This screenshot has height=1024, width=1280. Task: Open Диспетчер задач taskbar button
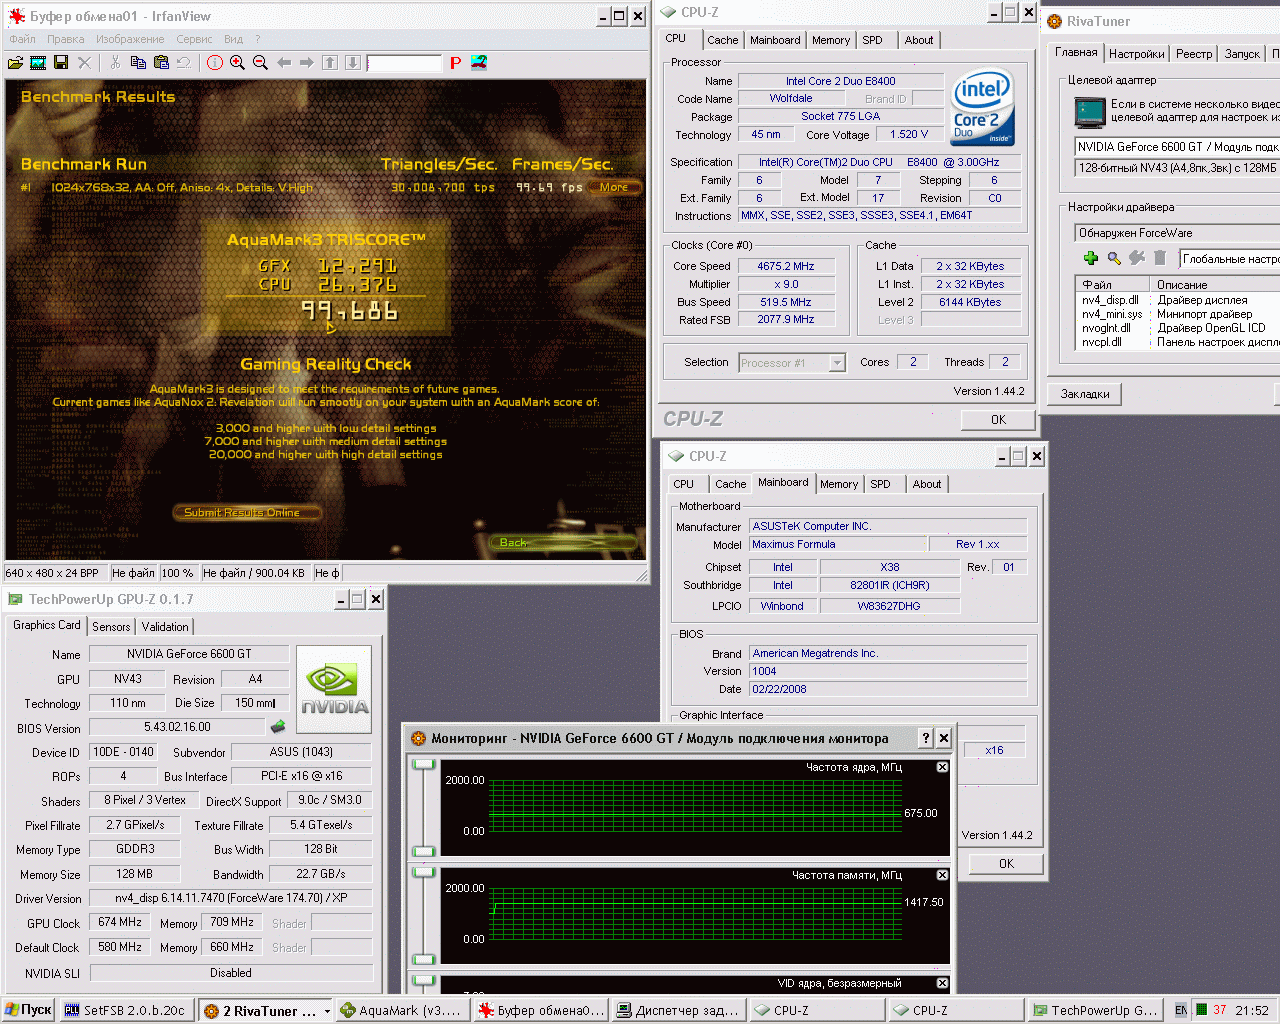[679, 1010]
